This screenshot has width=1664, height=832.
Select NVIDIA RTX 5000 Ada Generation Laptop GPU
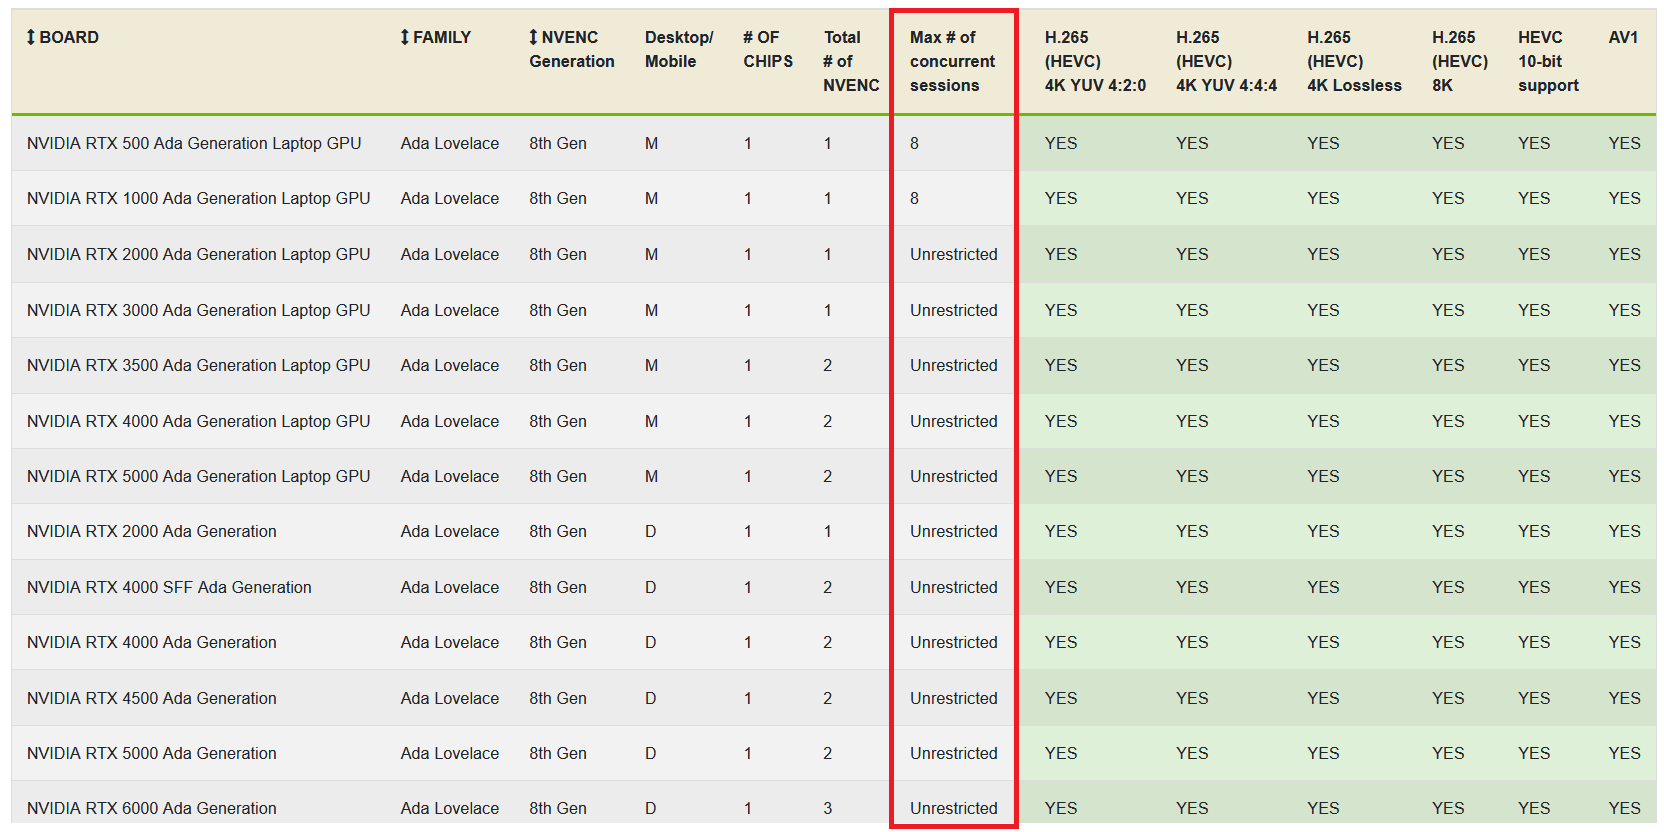point(198,476)
